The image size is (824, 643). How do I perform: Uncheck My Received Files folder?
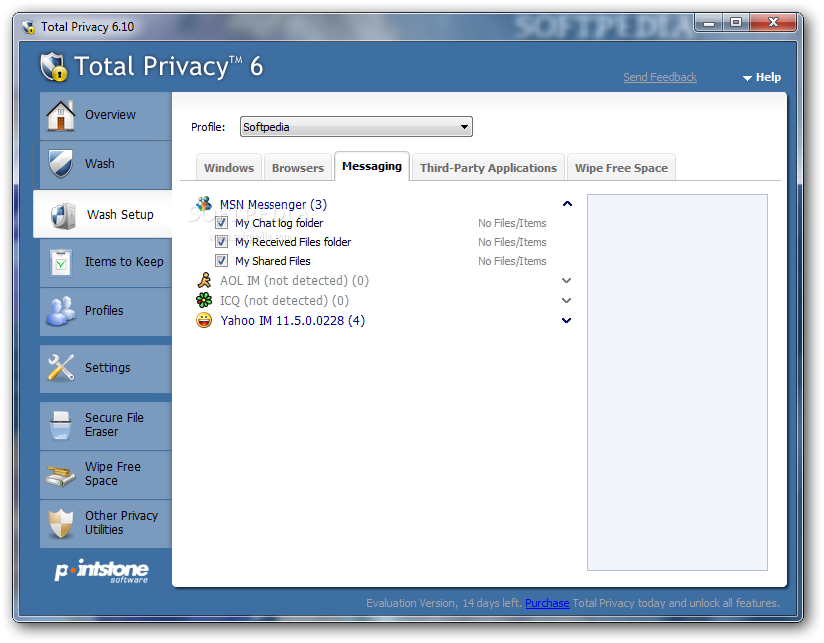point(221,242)
